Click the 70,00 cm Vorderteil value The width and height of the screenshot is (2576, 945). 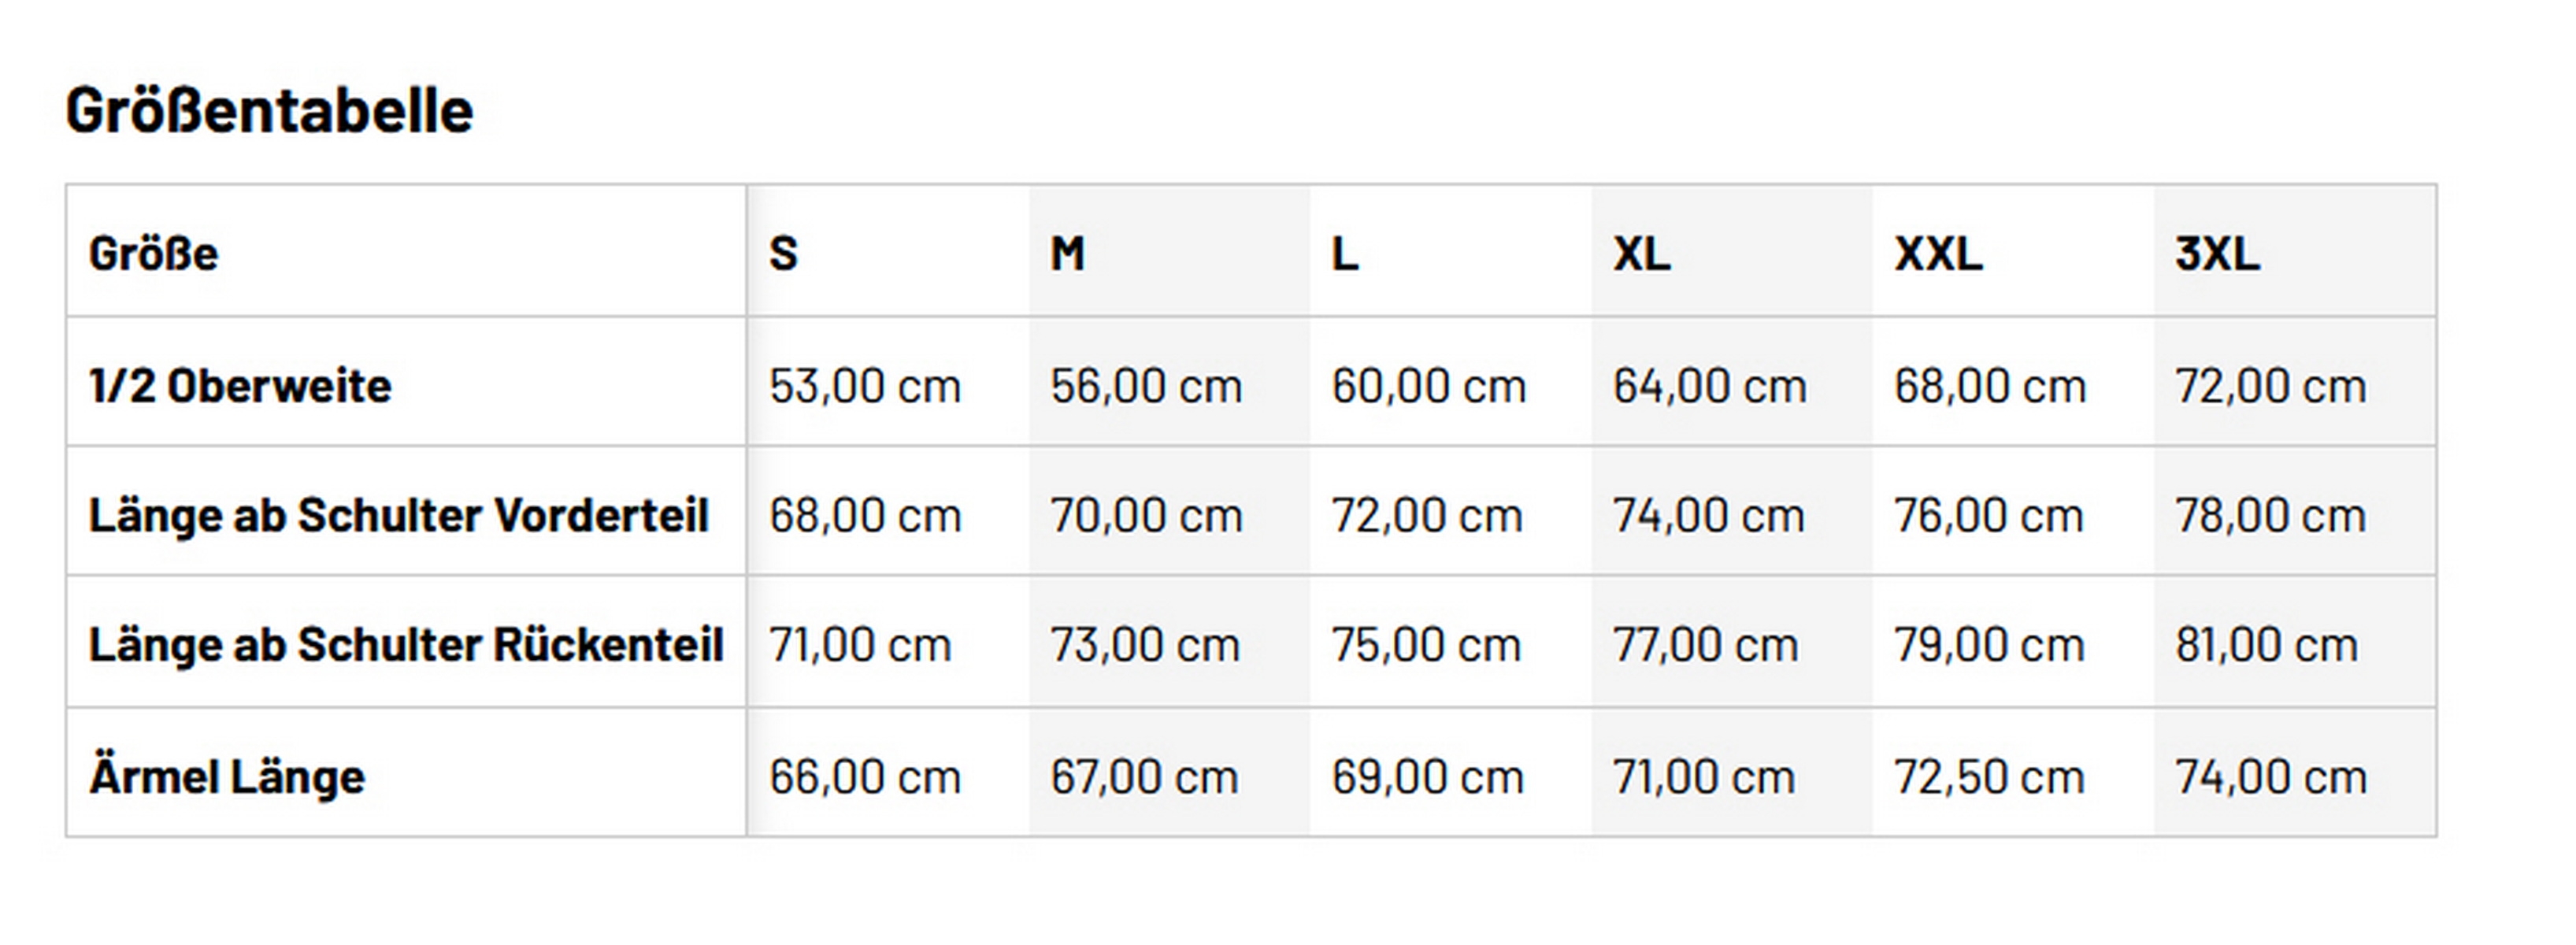point(1146,516)
